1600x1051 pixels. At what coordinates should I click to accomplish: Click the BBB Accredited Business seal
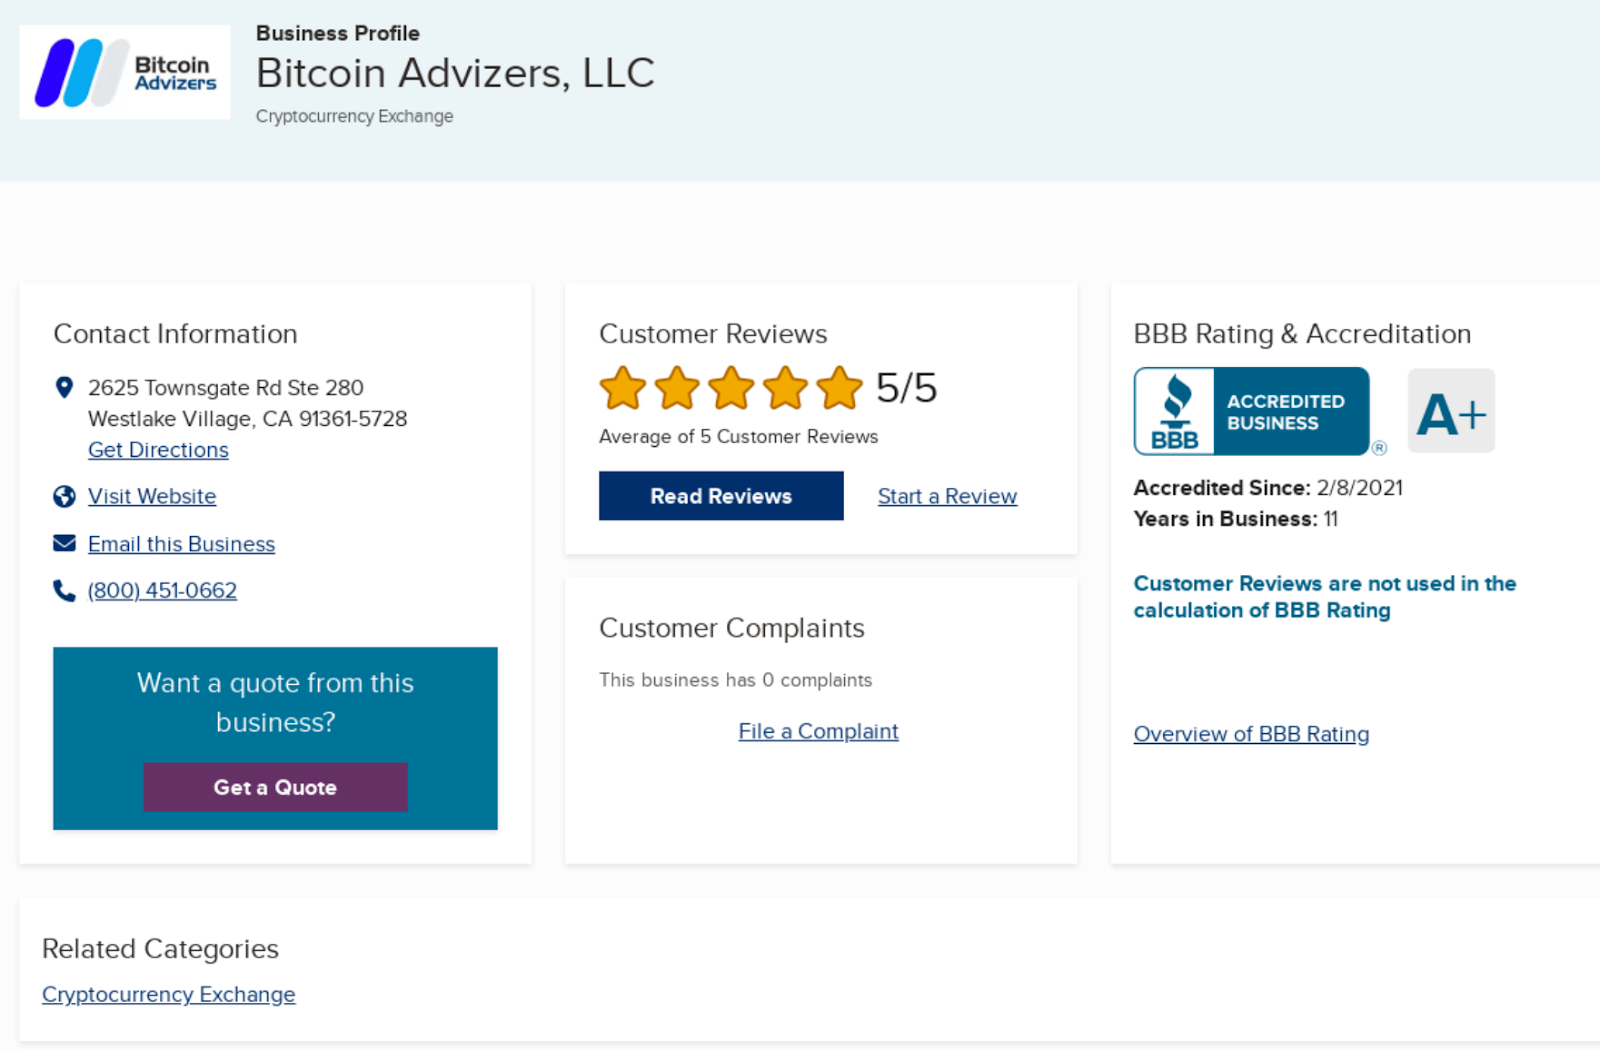click(1251, 411)
